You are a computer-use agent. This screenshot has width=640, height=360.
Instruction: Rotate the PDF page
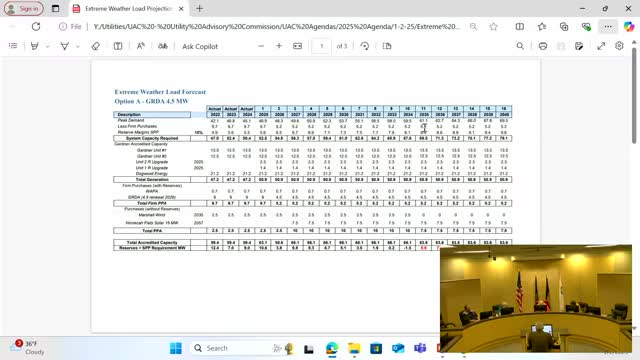point(365,46)
